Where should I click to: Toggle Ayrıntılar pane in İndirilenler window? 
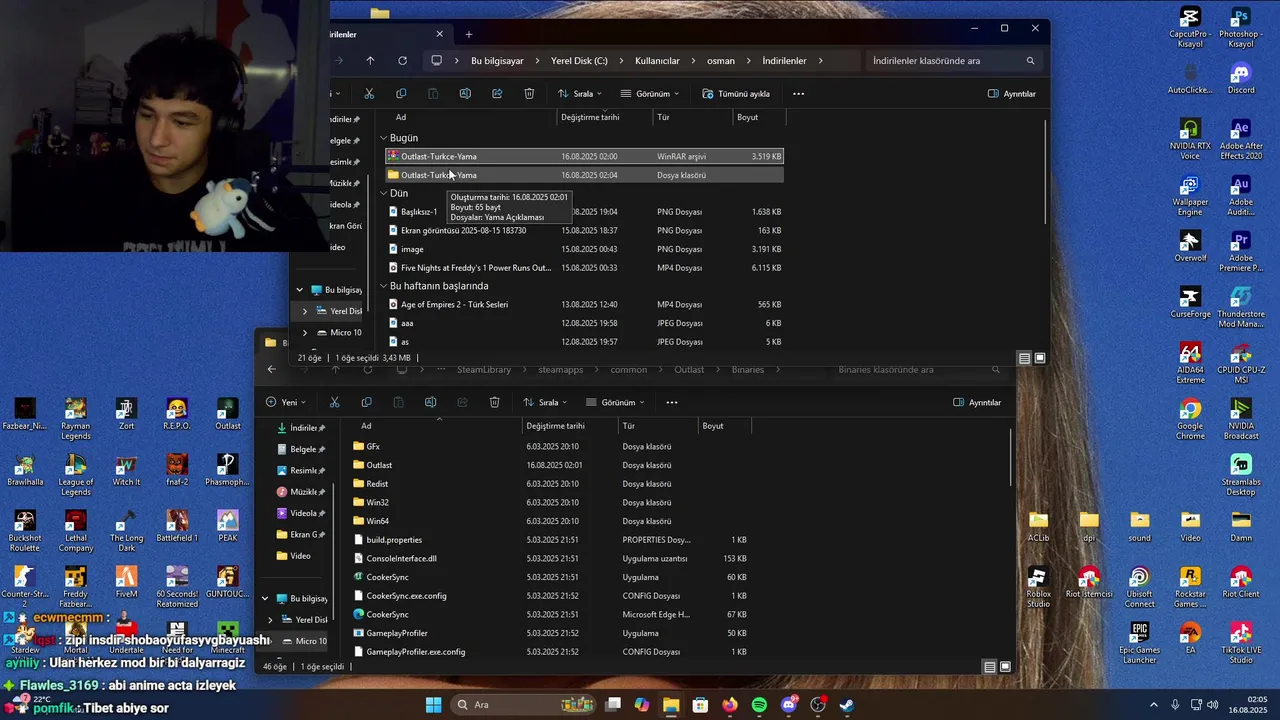(1012, 94)
